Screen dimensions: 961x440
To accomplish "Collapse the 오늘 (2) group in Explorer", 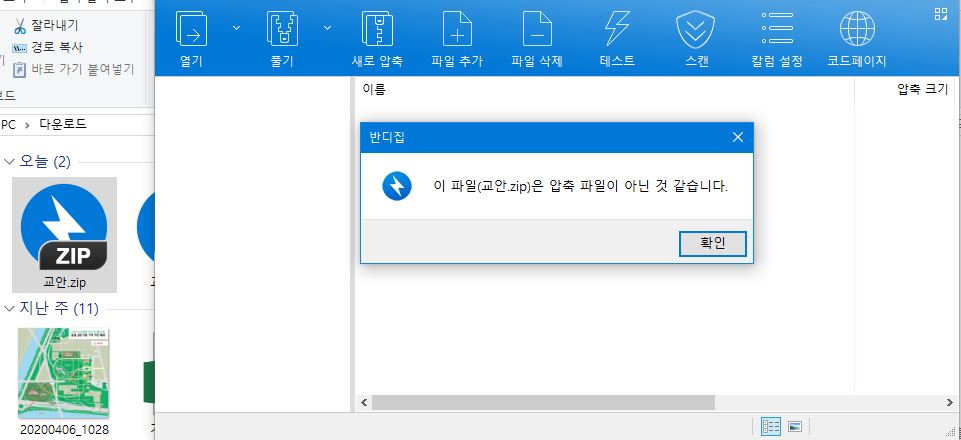I will coord(9,162).
